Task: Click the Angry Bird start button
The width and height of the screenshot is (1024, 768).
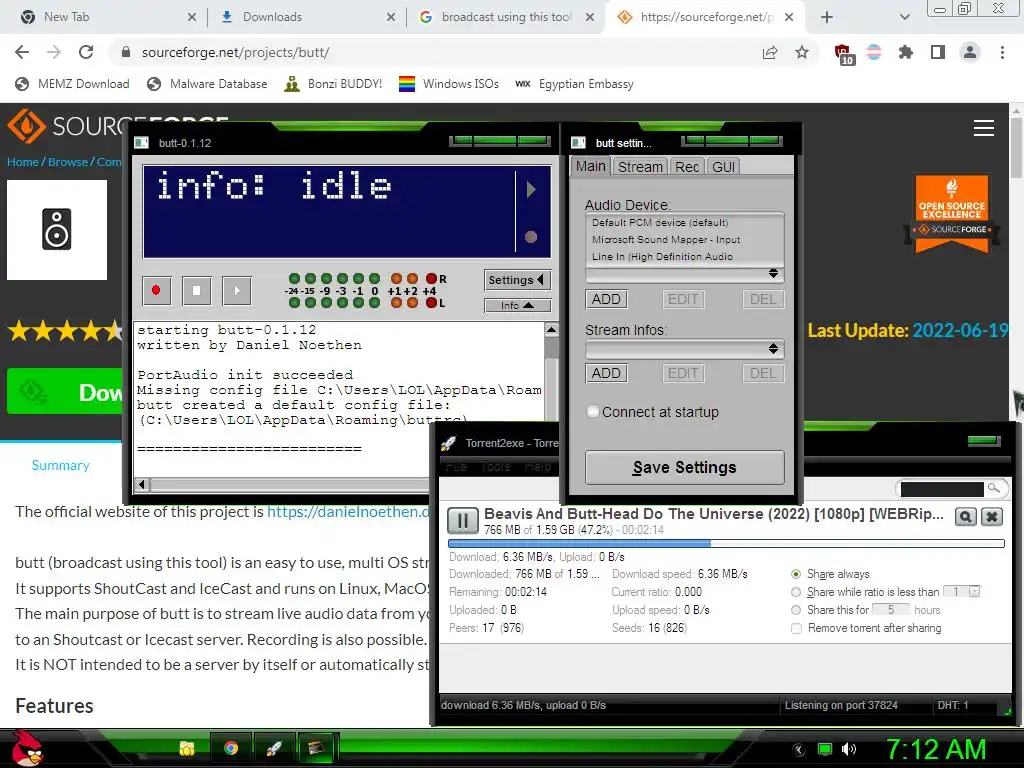Action: click(26, 748)
